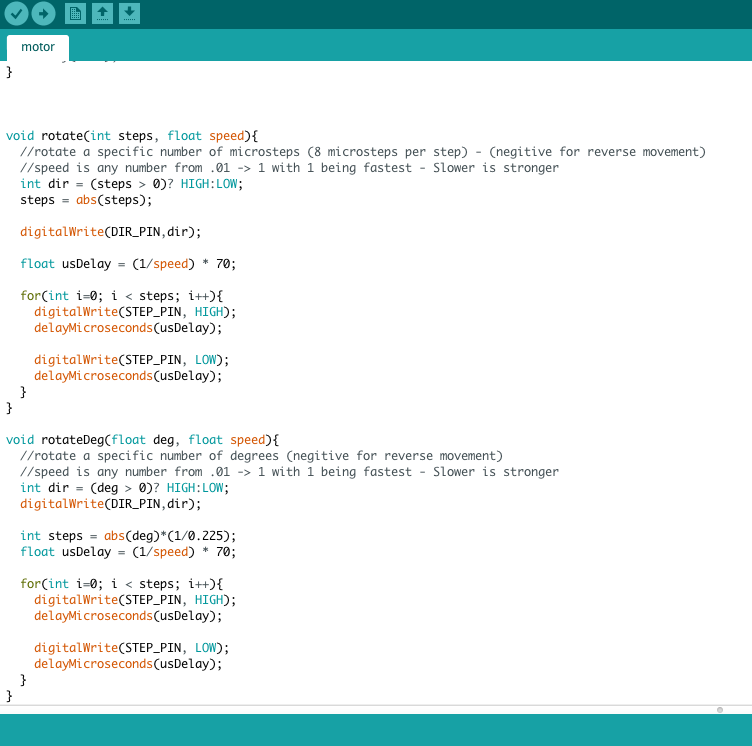Viewport: 752px width, 746px height.
Task: Click the comment about 8 microsteps per step
Action: coord(363,152)
